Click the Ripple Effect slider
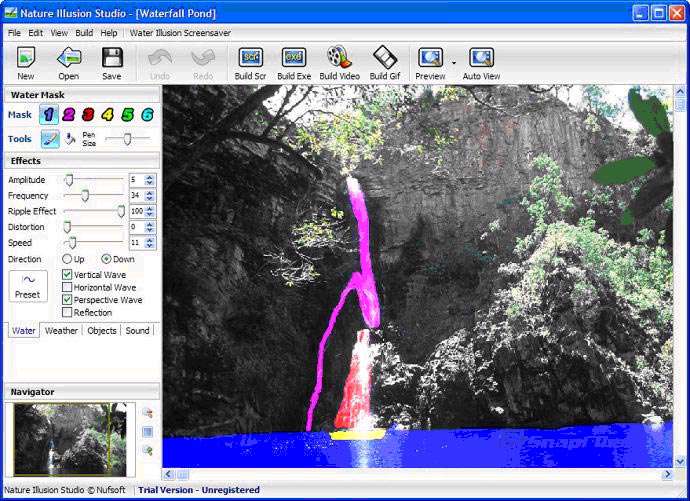690x501 pixels. click(x=94, y=212)
